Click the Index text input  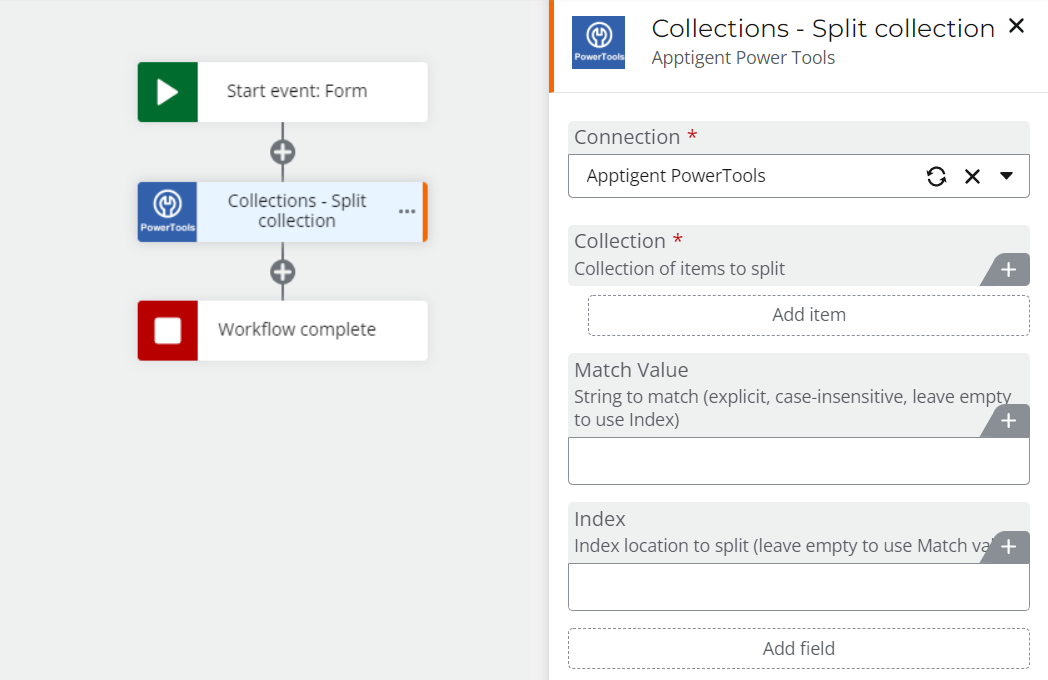click(798, 587)
